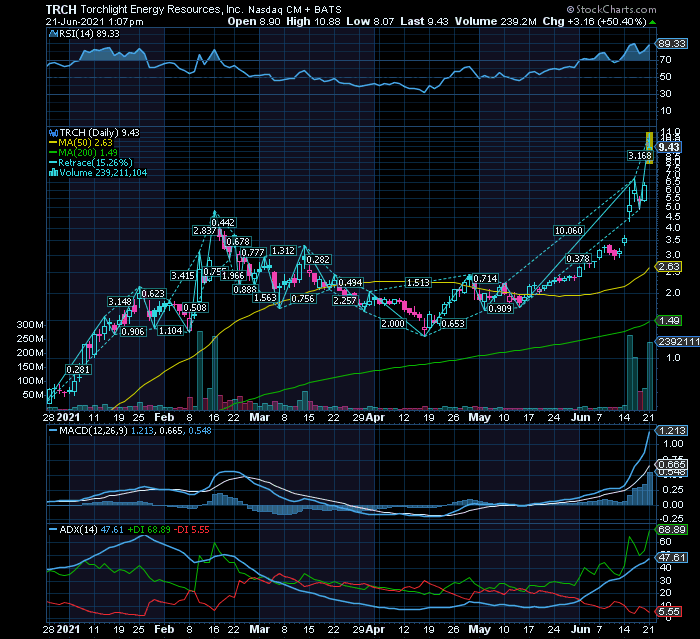Viewport: 700px width, 639px height.
Task: Click the green 68.89 tag on the ADX right axis
Action: (671, 530)
